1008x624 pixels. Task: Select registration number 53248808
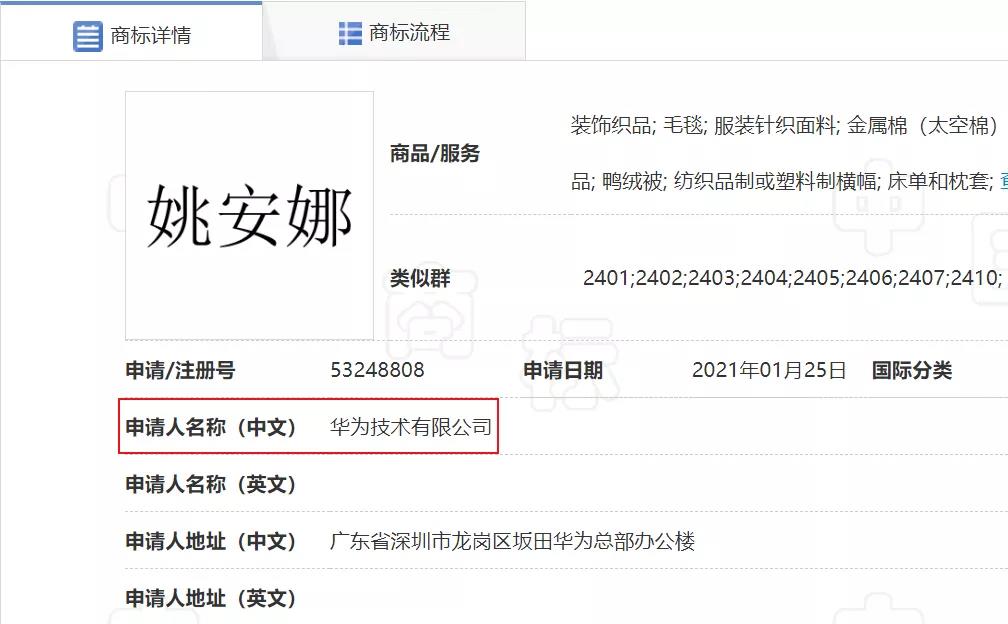click(x=377, y=370)
